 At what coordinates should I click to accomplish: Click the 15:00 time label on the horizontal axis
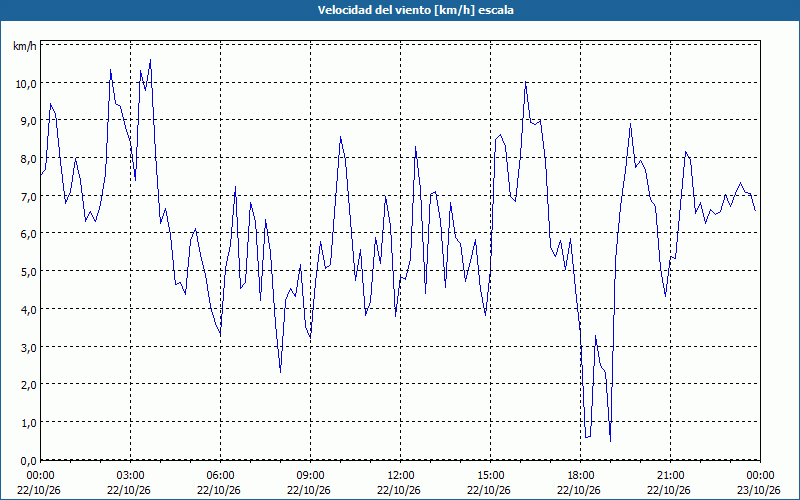[490, 476]
